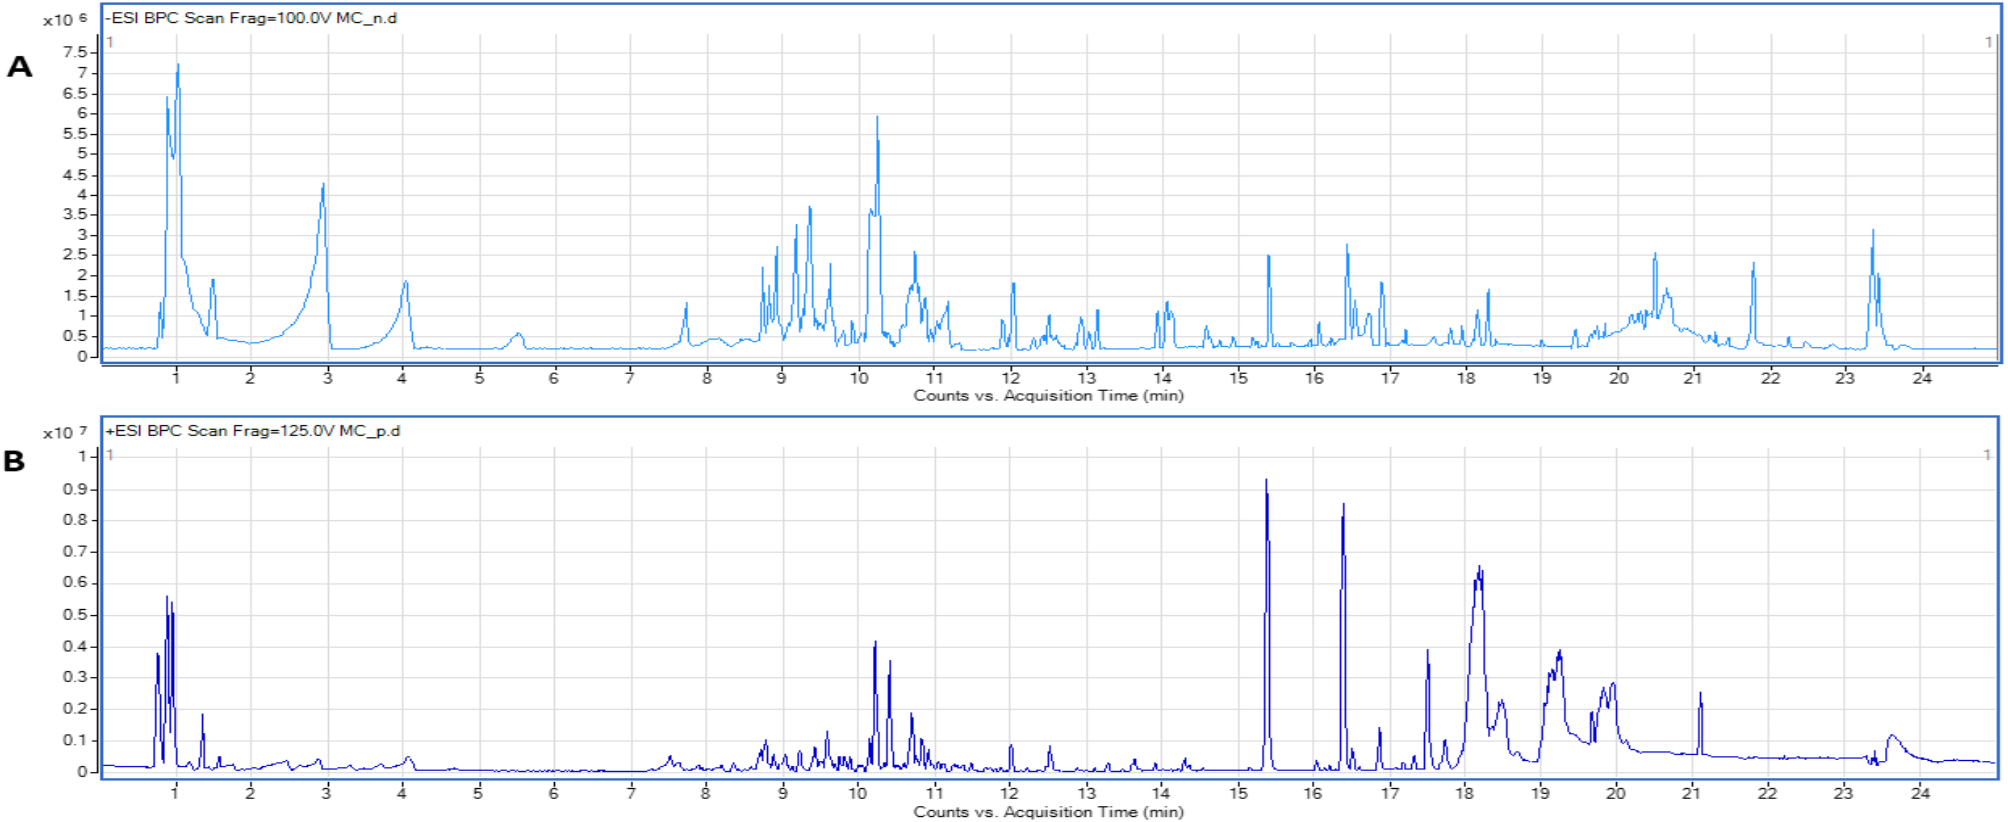Click the panel B letter label

tap(14, 461)
